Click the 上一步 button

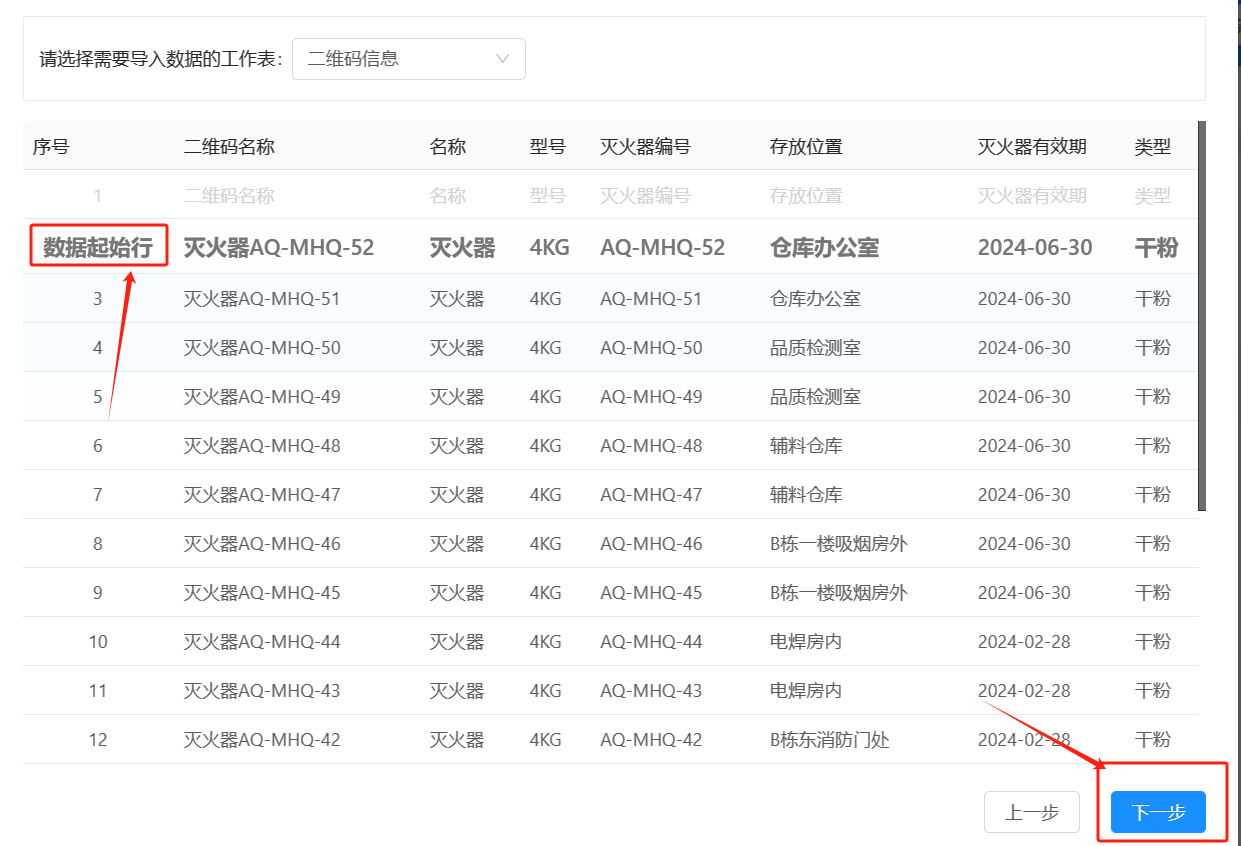tap(1031, 812)
